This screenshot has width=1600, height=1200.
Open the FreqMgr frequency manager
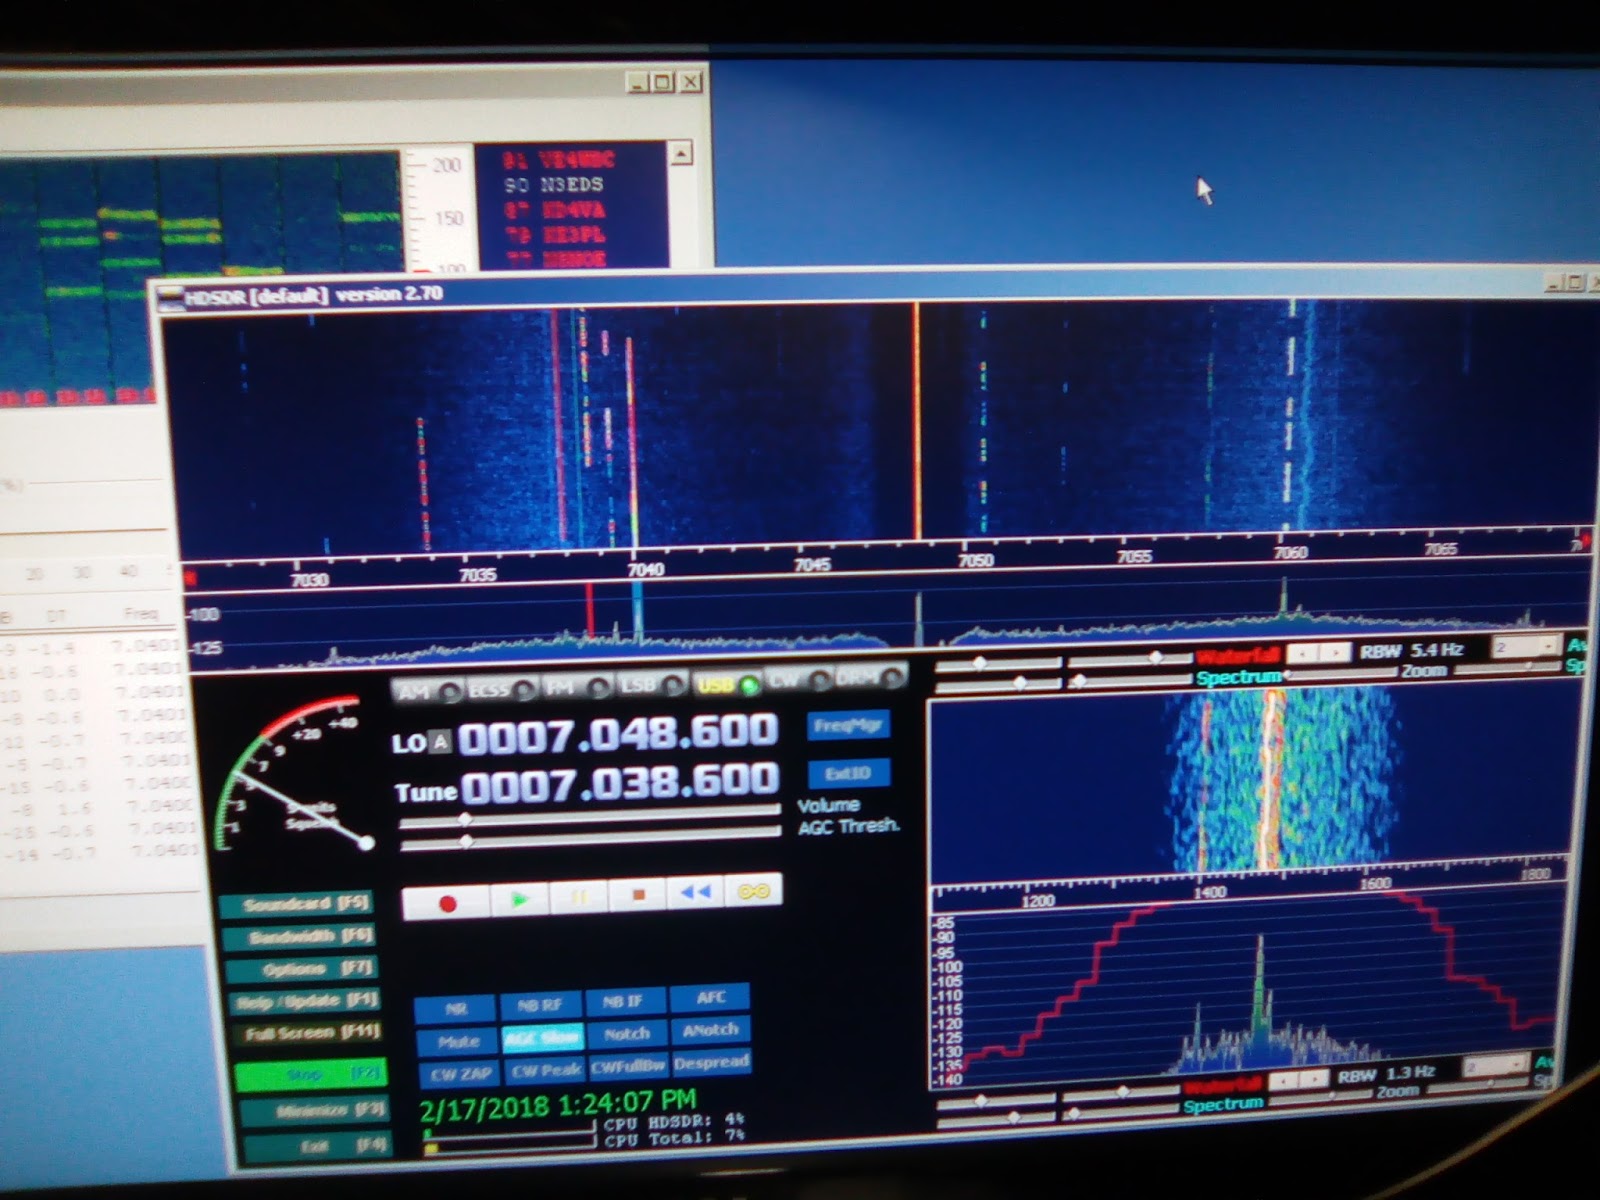[x=846, y=726]
